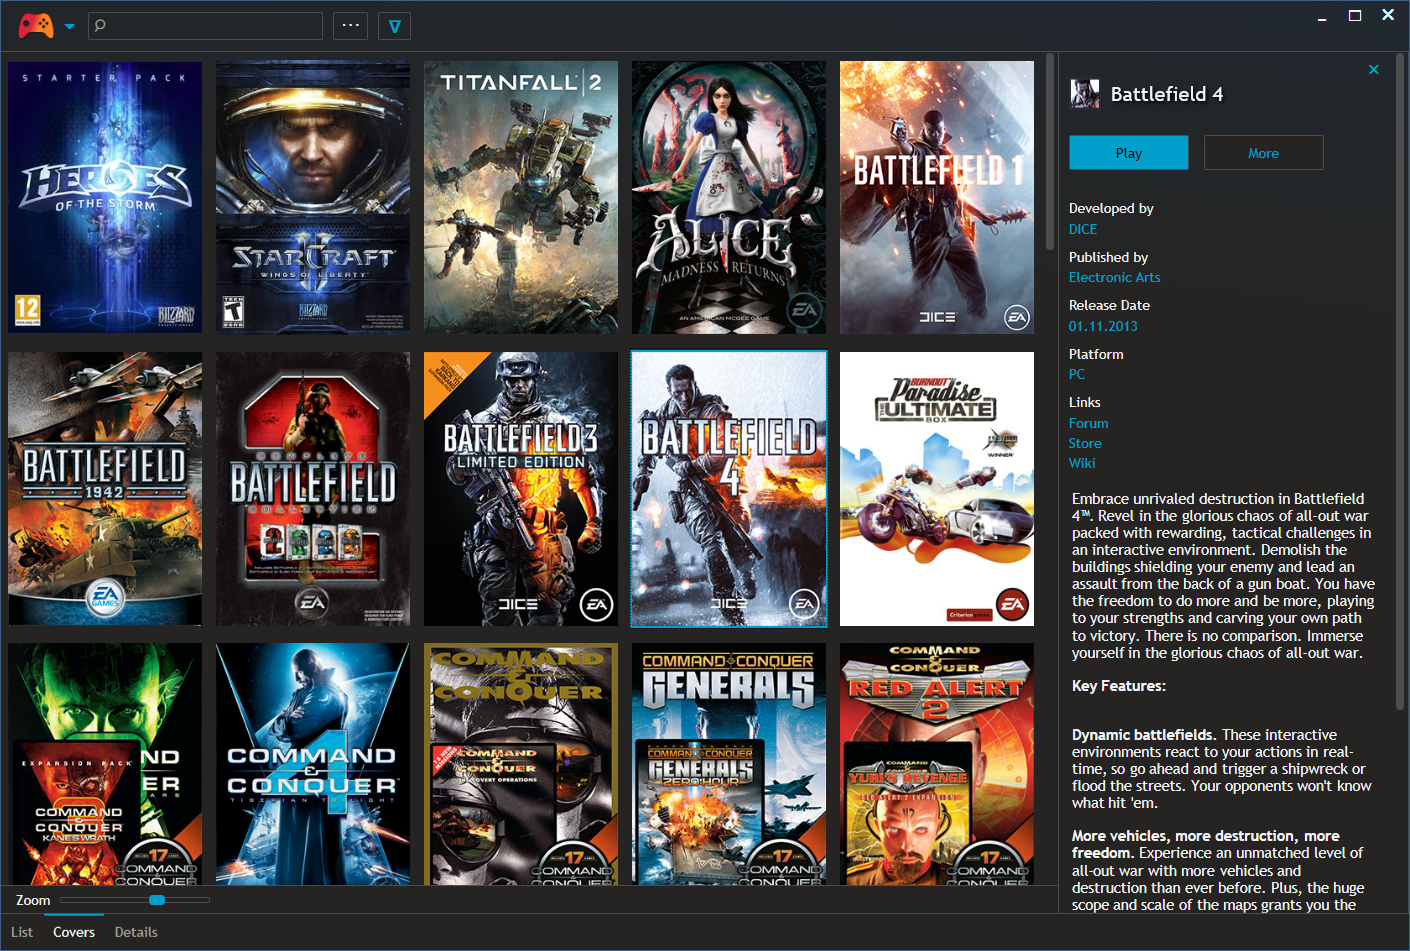Select Command & Conquer Kane's Wrath cover
This screenshot has height=951, width=1410.
105,764
